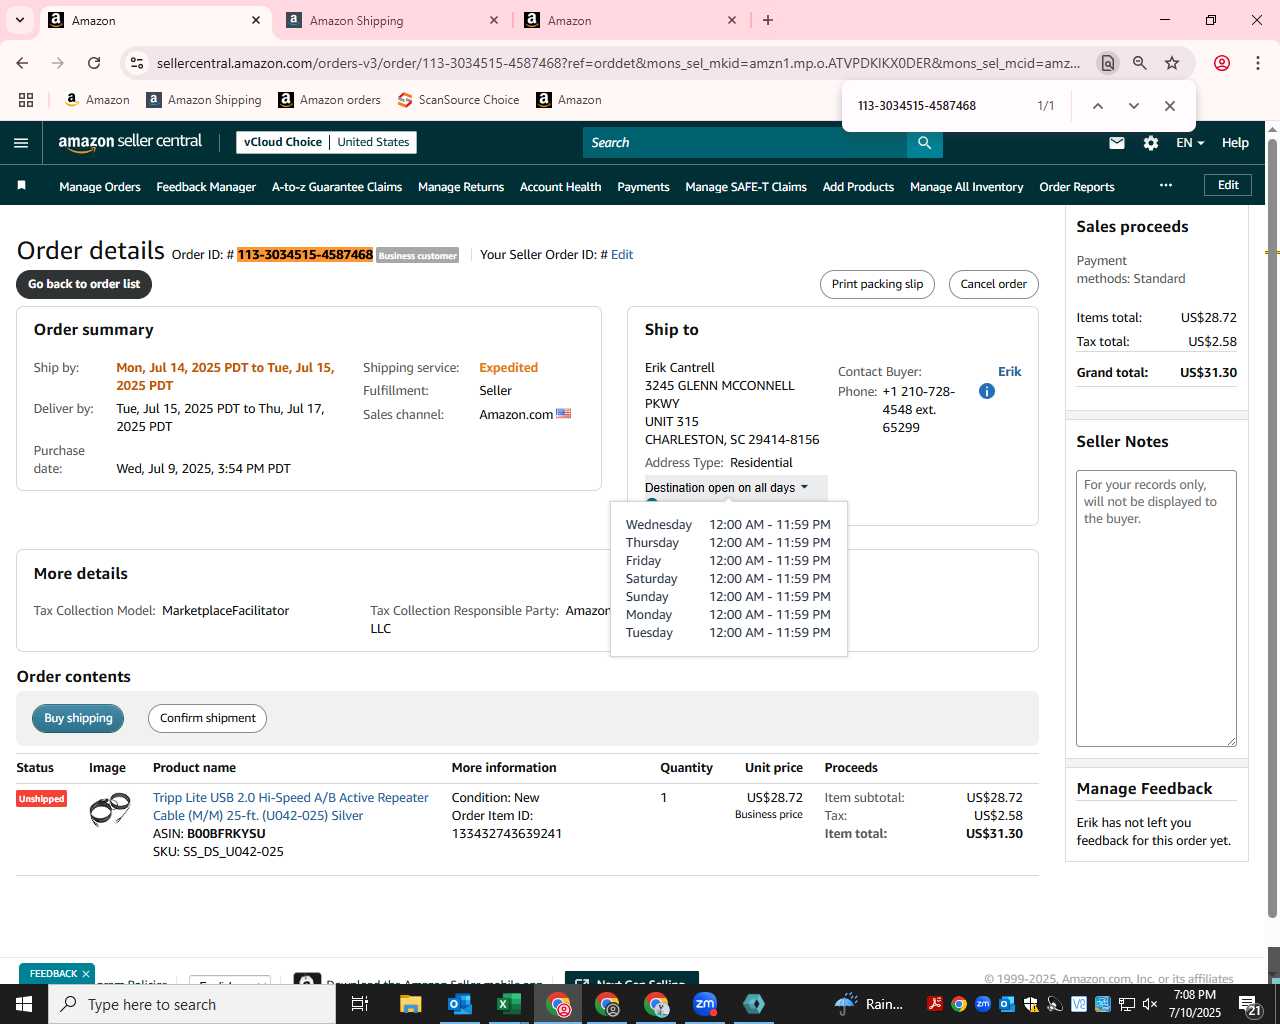Click the Edit button in nav bar
Viewport: 1280px width, 1024px height.
(1228, 185)
